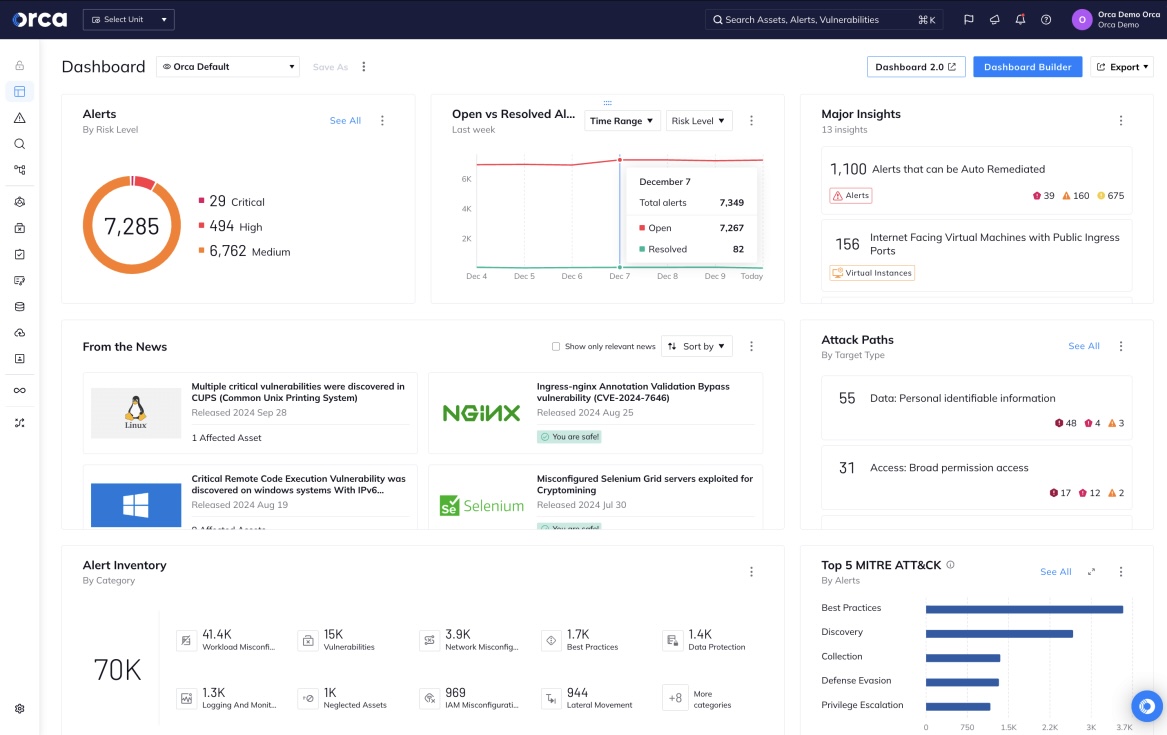Viewport: 1167px width, 735px height.
Task: Click the lock icon in left sidebar
Action: click(x=19, y=65)
